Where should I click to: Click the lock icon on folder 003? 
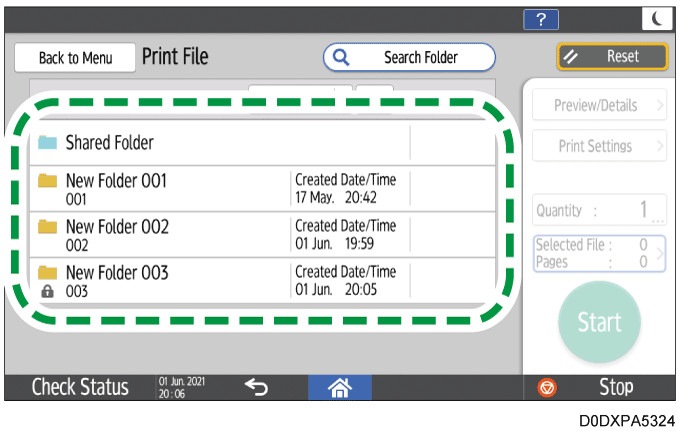click(47, 291)
